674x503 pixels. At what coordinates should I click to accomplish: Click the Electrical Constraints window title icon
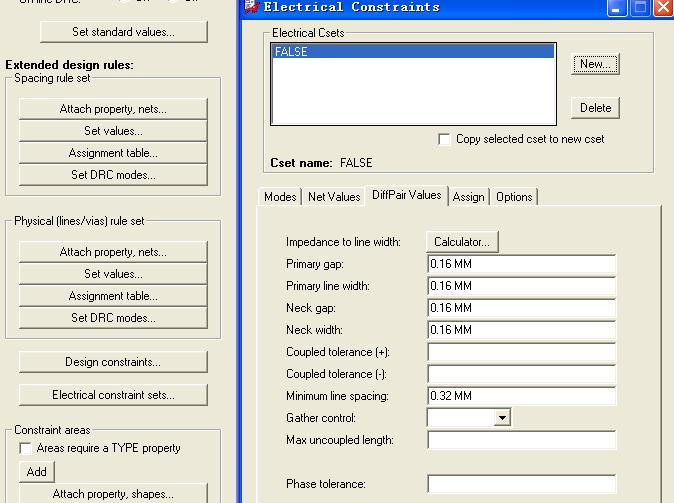coord(251,6)
